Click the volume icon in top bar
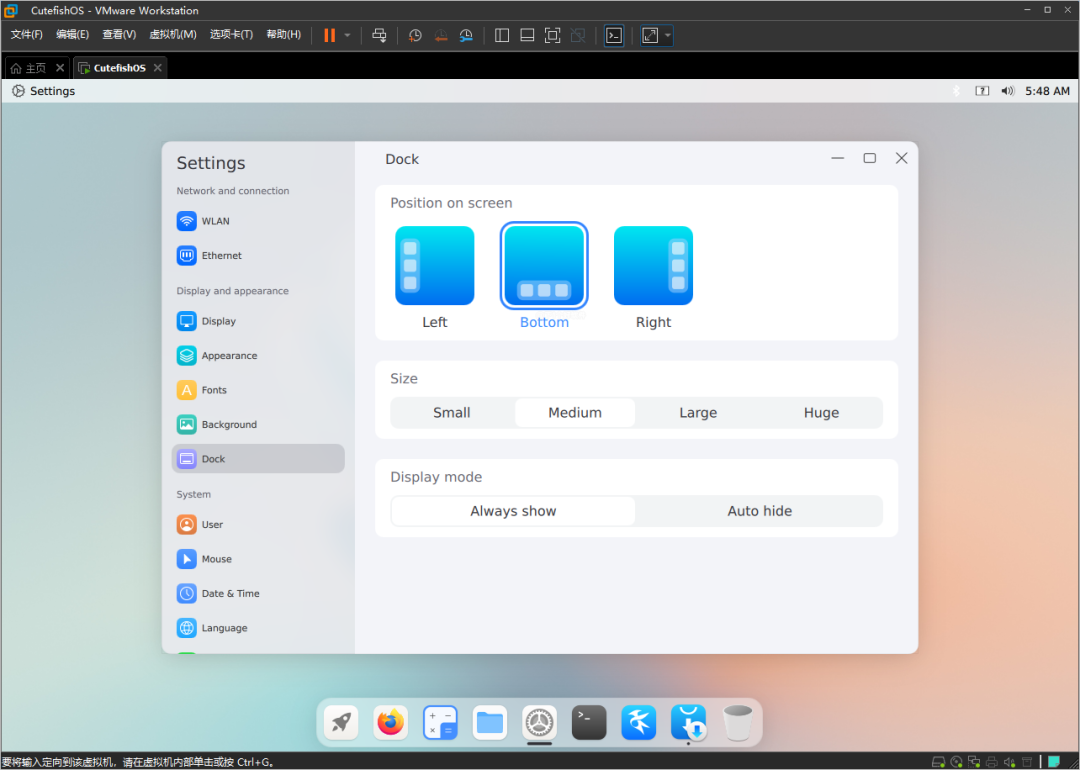1080x770 pixels. click(1007, 91)
